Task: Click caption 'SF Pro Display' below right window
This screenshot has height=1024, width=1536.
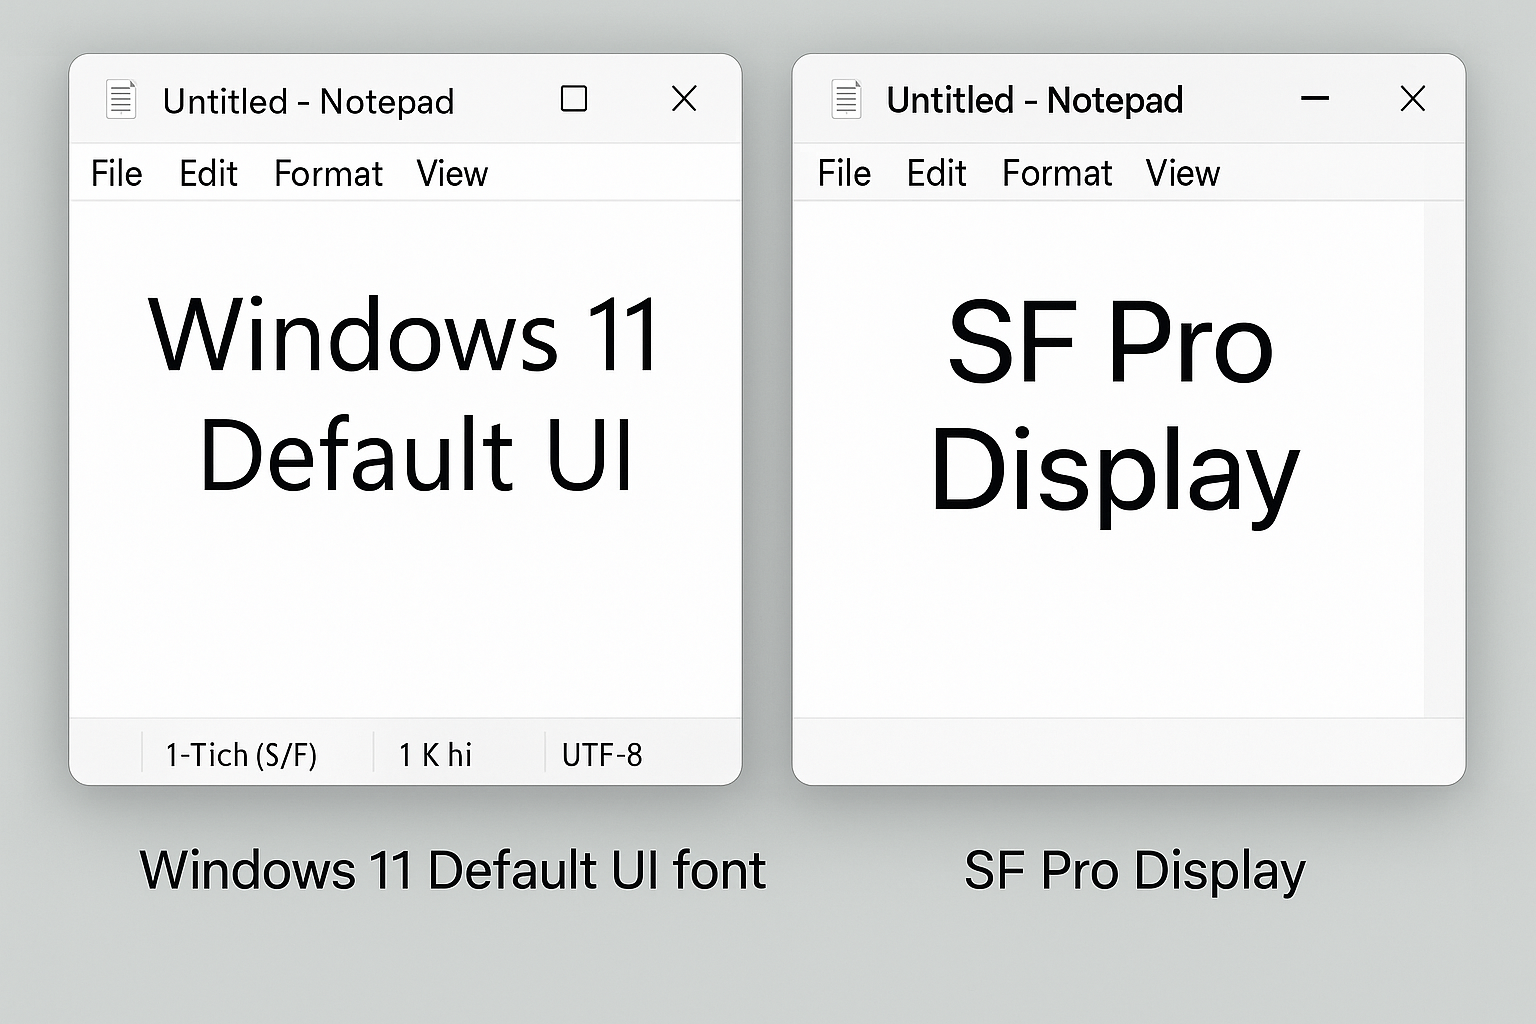Action: pos(1135,871)
